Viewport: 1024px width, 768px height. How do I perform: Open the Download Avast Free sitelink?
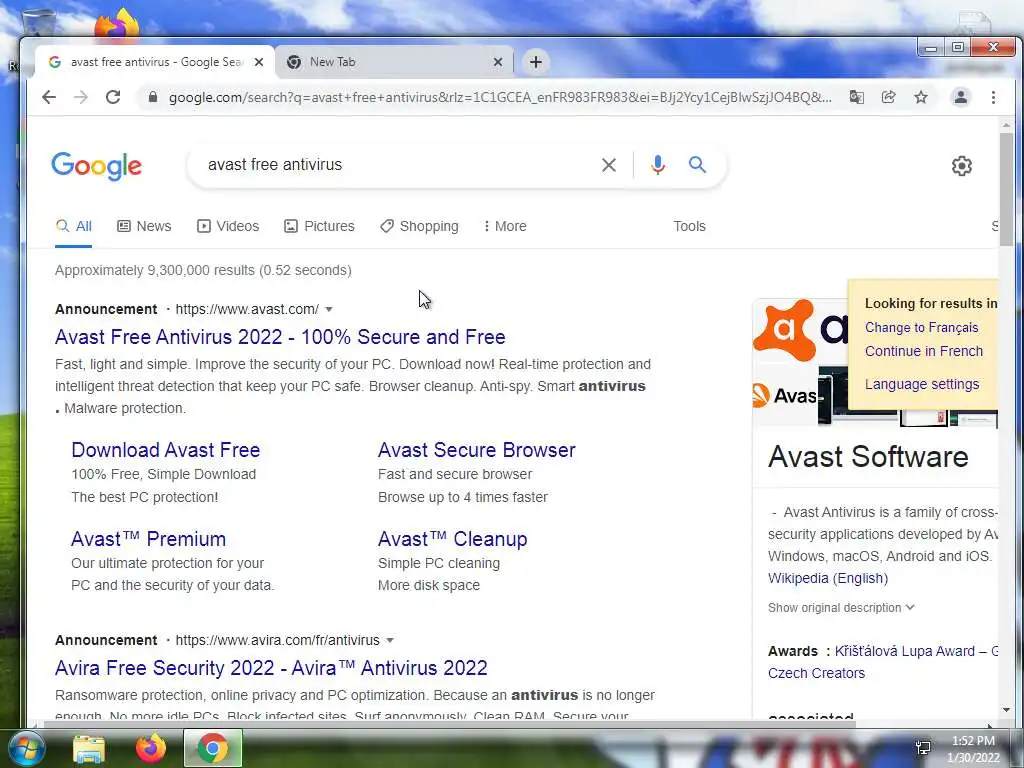click(166, 450)
